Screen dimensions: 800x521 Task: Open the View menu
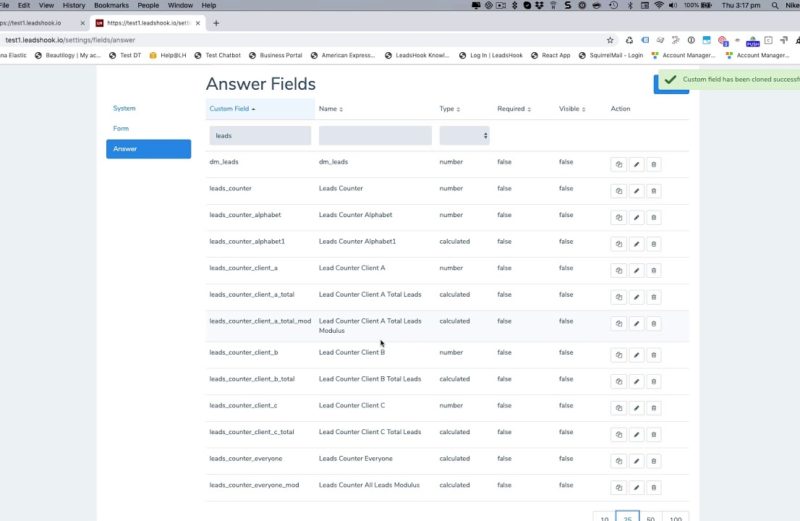pyautogui.click(x=46, y=5)
